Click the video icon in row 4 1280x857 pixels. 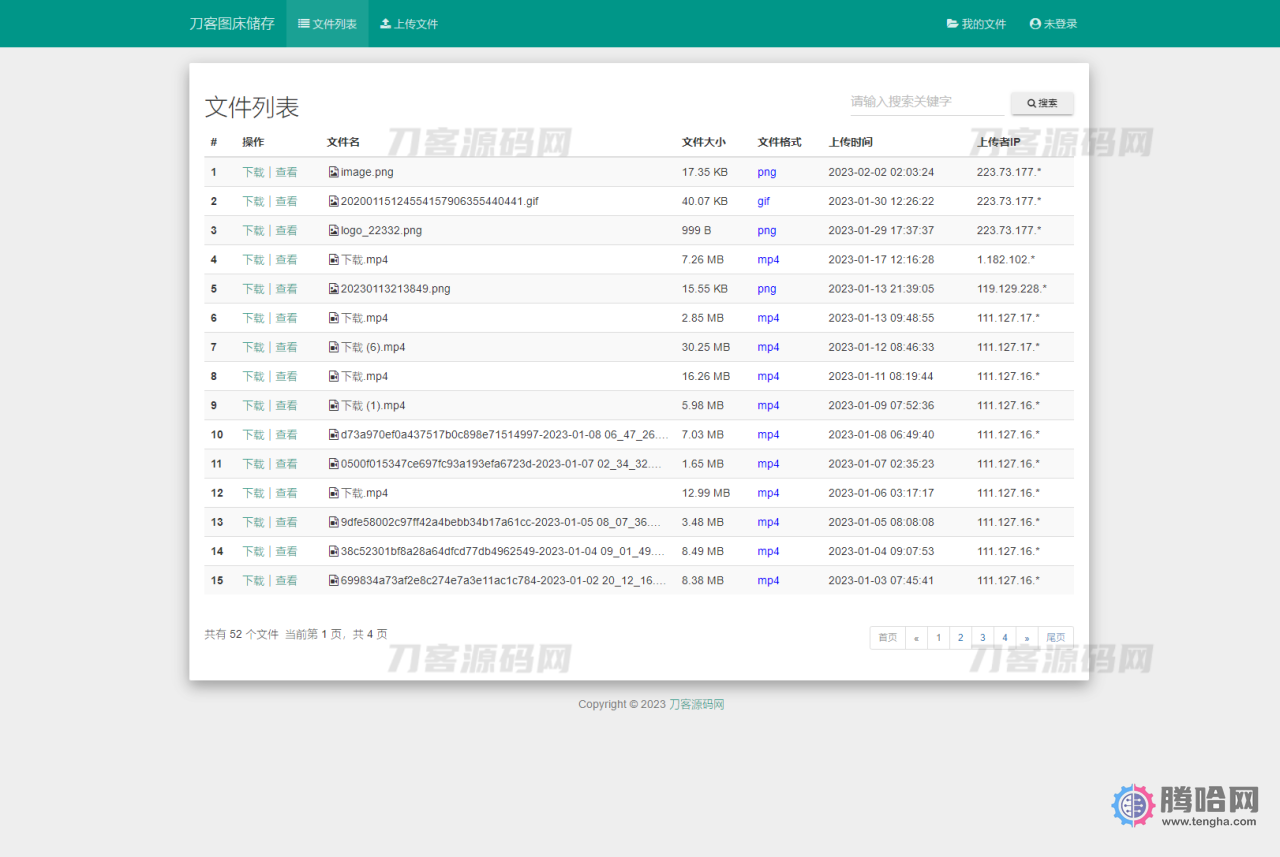coord(334,260)
